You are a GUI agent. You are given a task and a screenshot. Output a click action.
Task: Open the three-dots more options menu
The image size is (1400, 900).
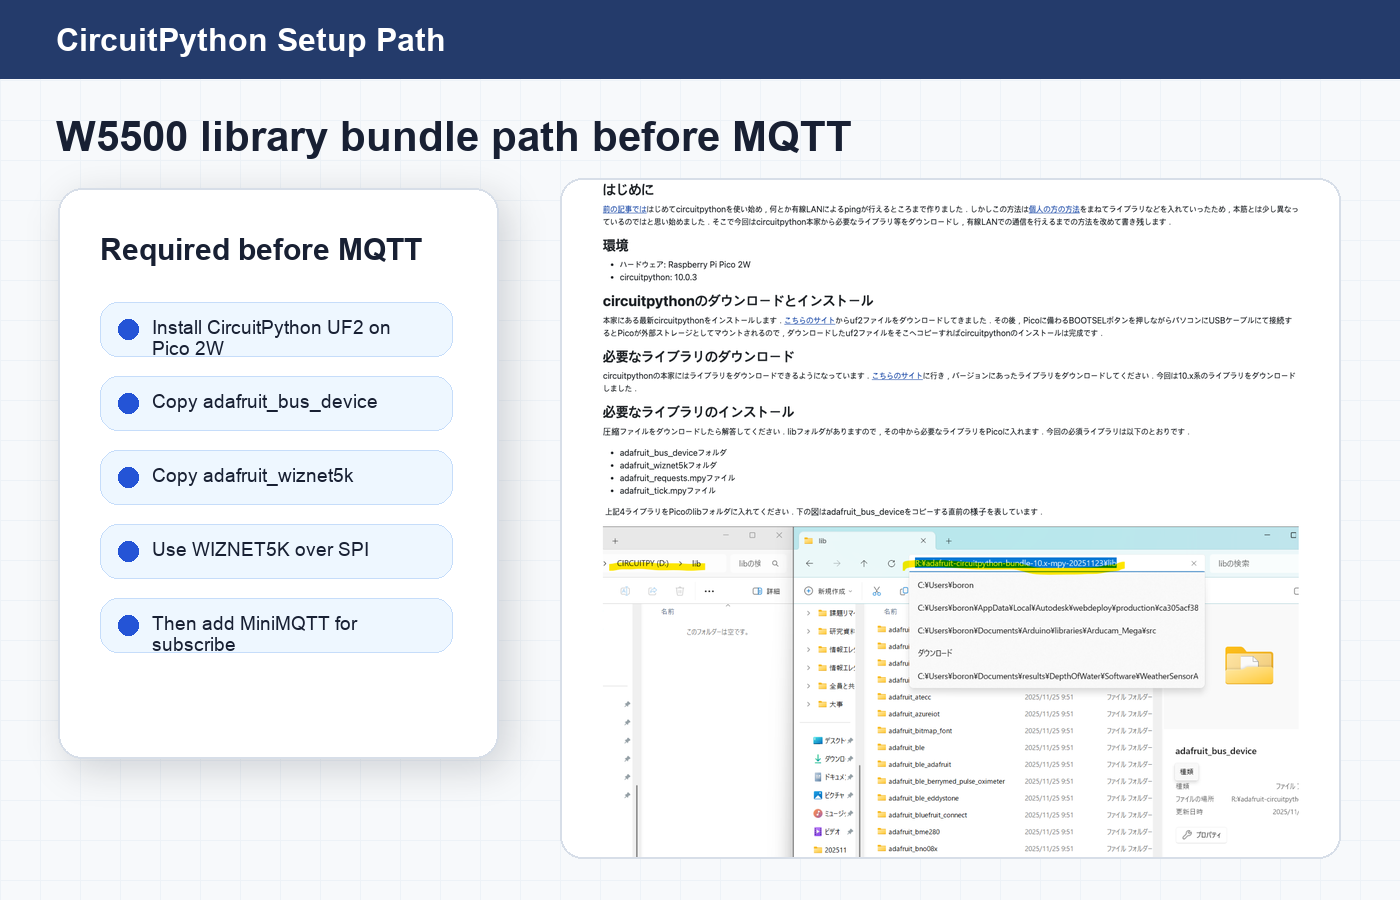click(x=709, y=591)
